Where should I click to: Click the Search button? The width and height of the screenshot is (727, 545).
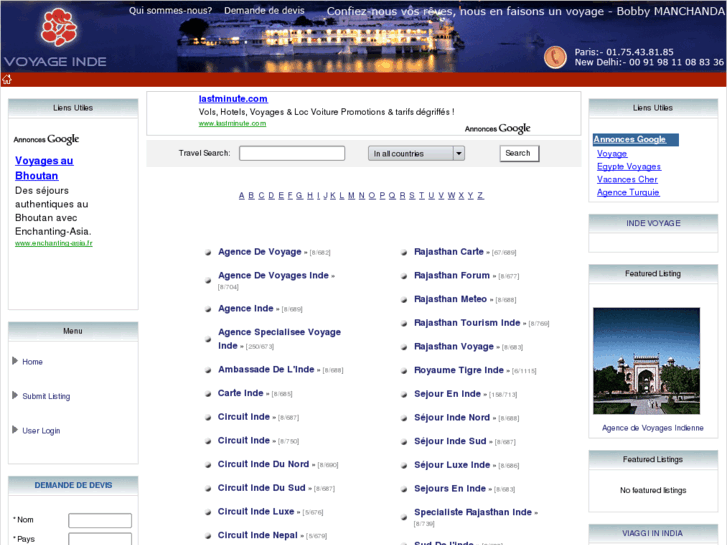(519, 154)
